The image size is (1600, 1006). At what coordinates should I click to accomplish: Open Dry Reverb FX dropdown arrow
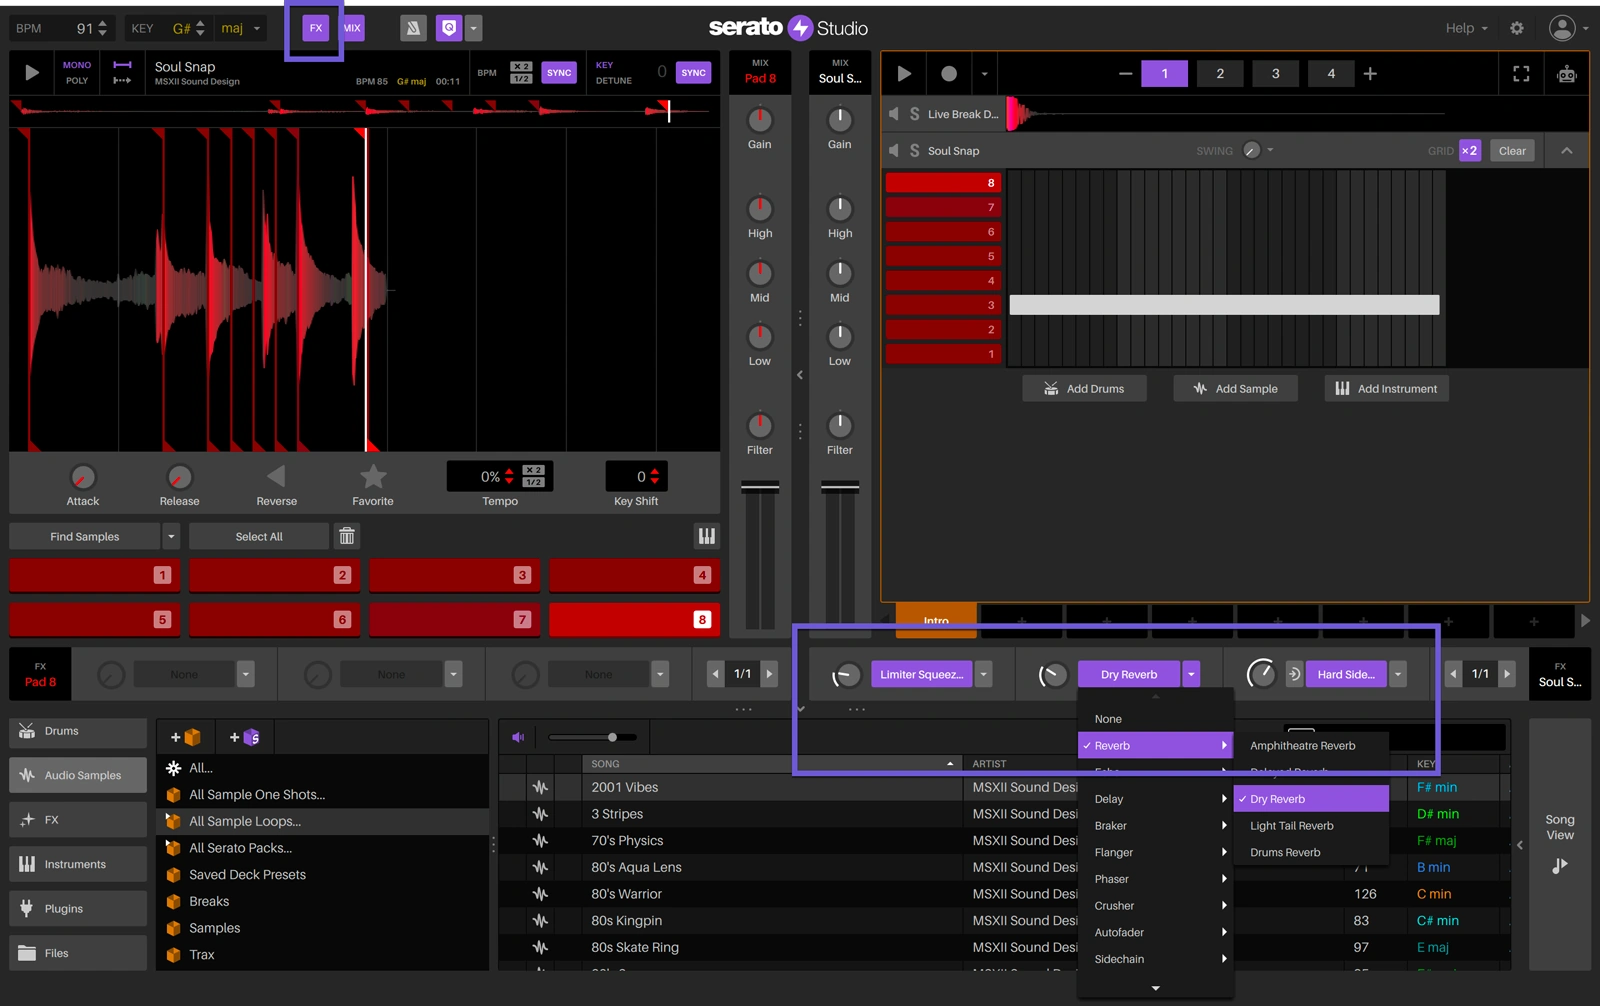pyautogui.click(x=1191, y=674)
